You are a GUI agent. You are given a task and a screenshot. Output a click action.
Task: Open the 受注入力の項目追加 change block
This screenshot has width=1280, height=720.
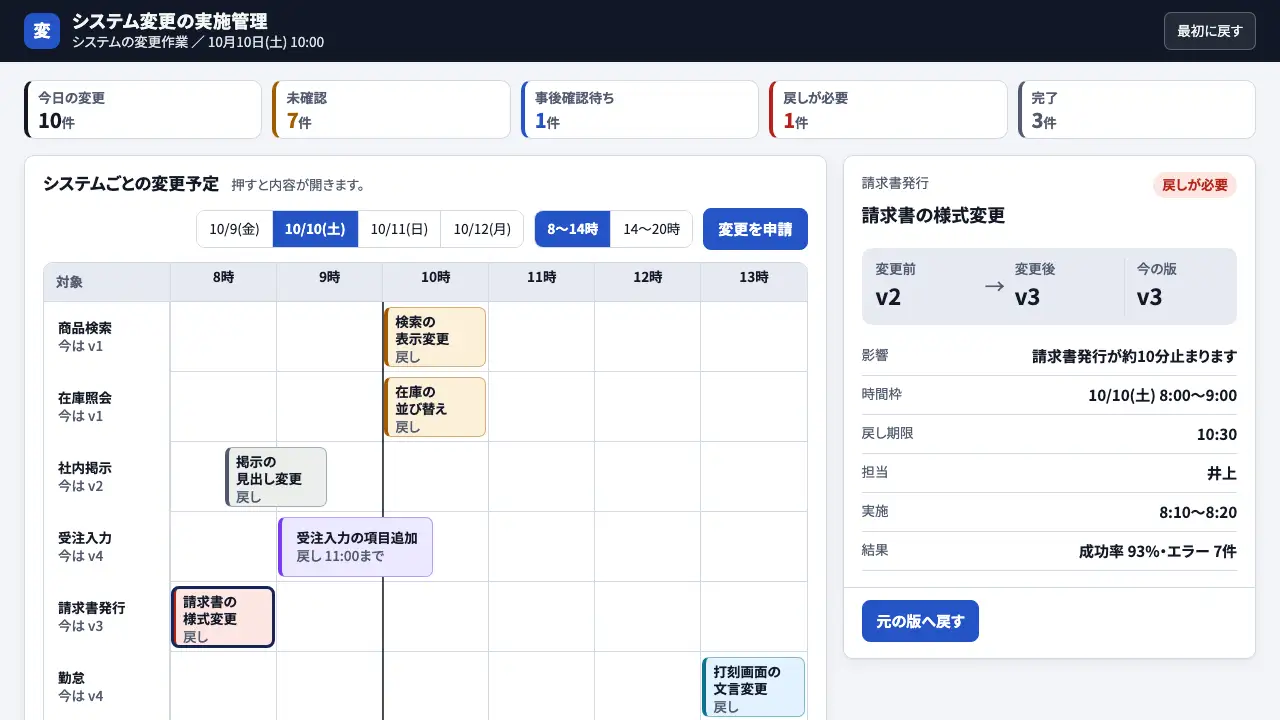(355, 547)
